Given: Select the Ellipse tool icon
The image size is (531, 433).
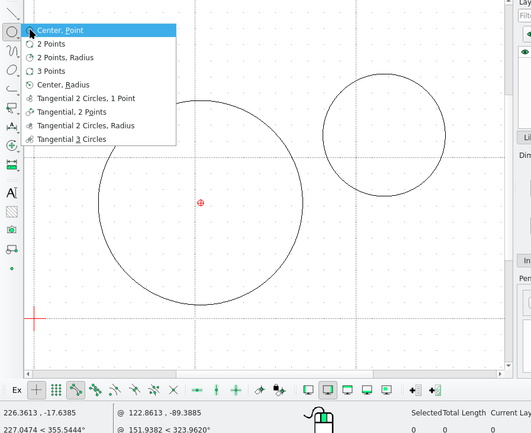Looking at the screenshot, I should point(12,70).
